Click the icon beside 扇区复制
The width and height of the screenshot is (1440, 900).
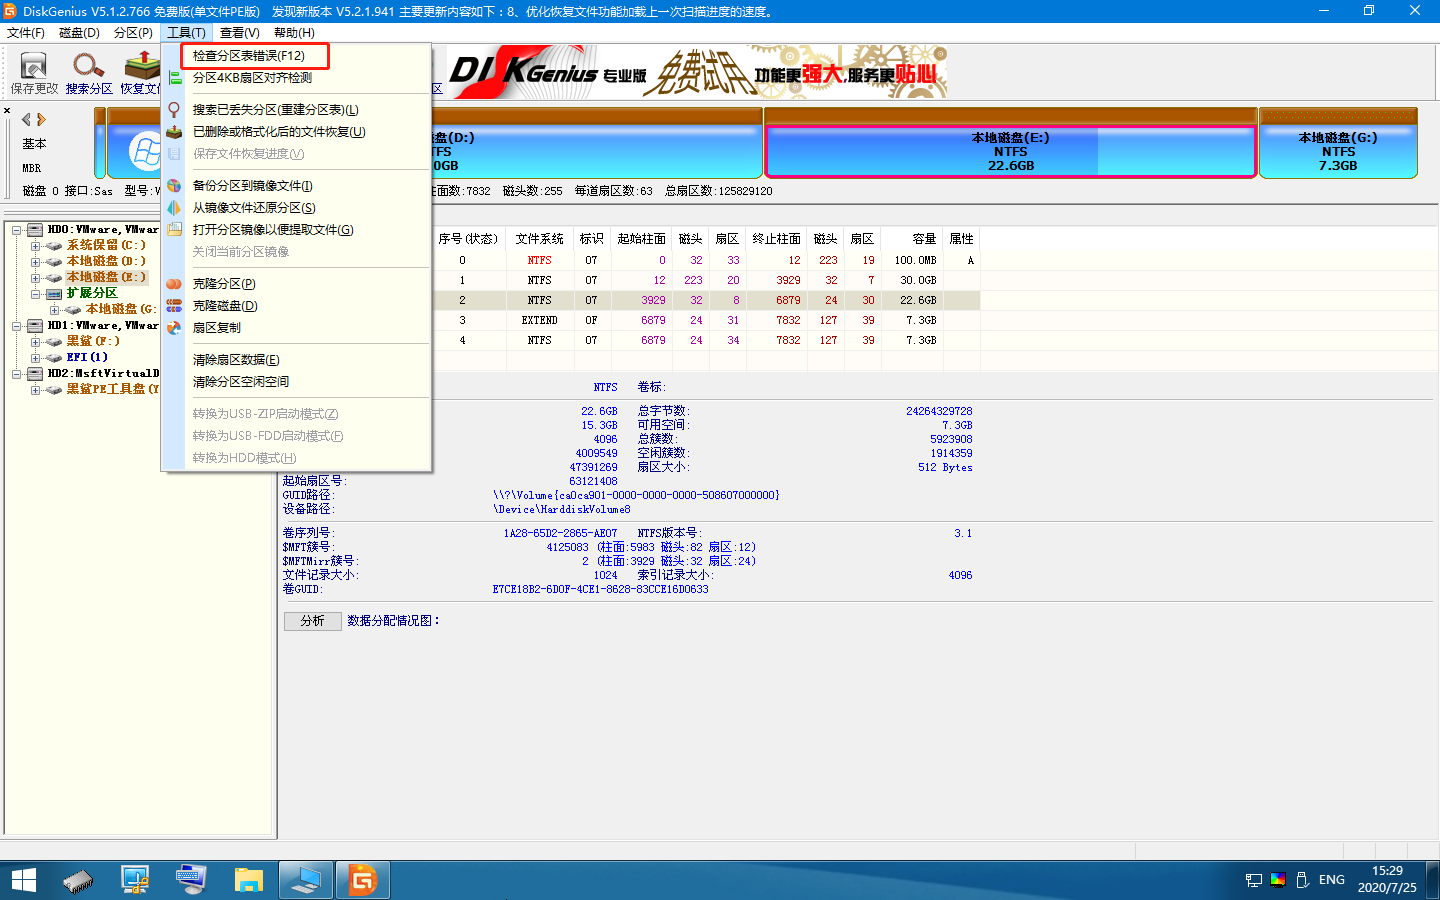click(x=175, y=328)
